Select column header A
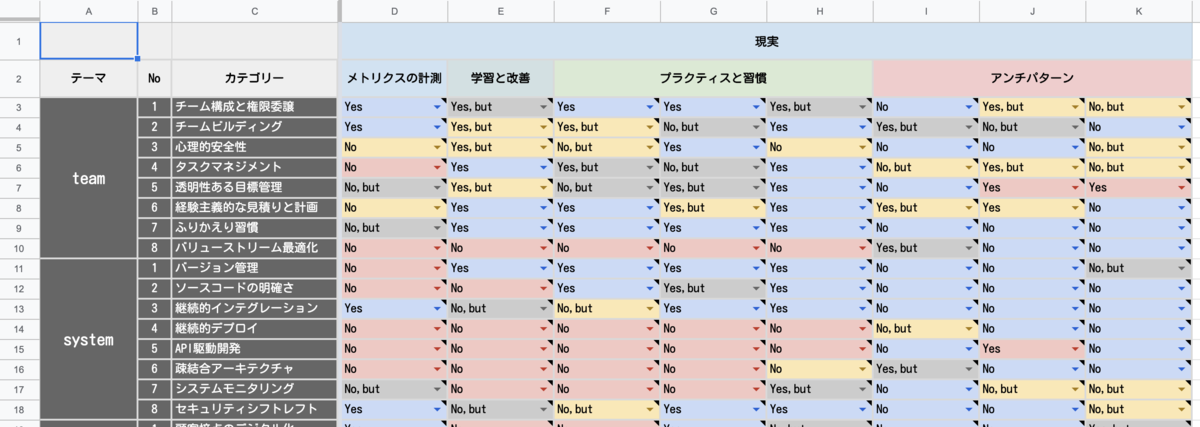Screen dimensions: 1200x427 coord(89,11)
